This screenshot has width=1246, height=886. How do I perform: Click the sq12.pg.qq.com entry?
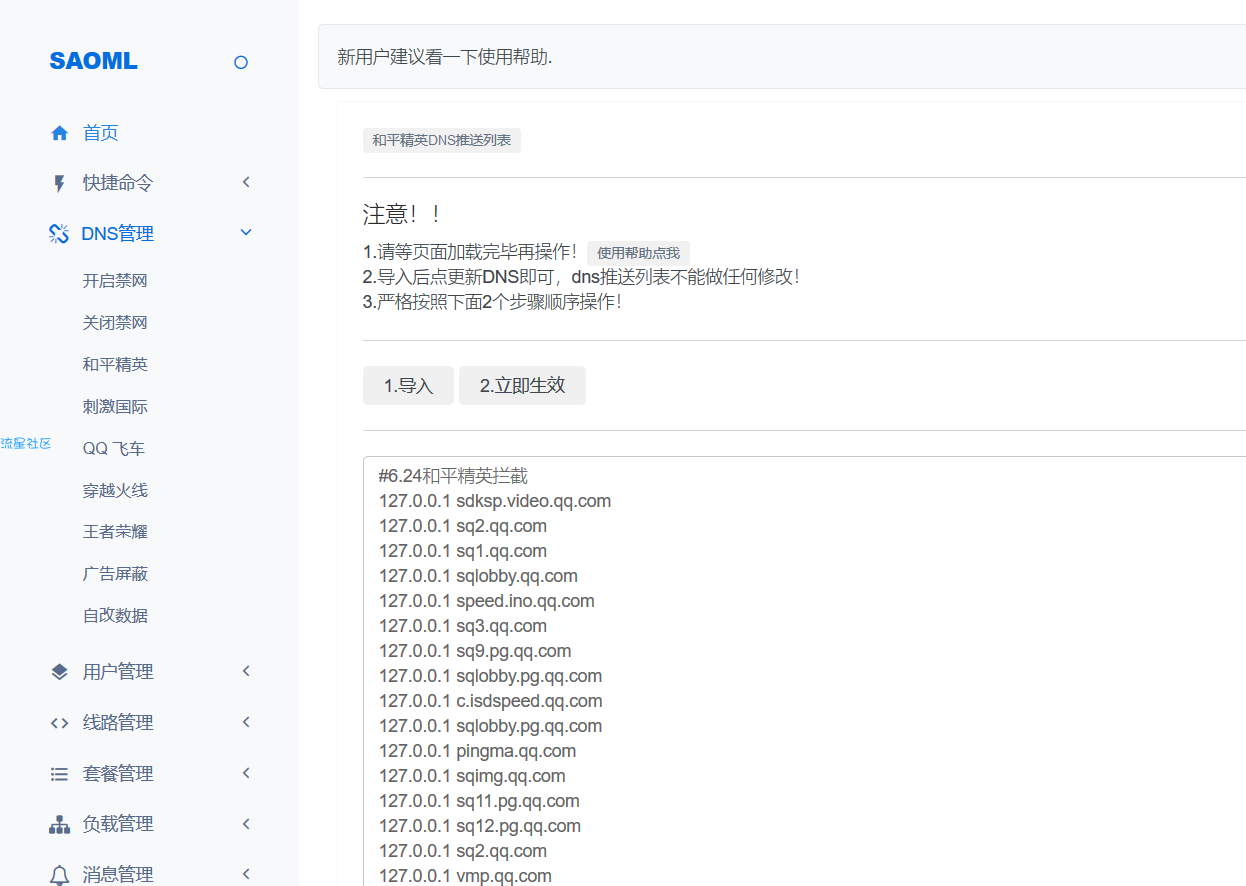coord(518,826)
